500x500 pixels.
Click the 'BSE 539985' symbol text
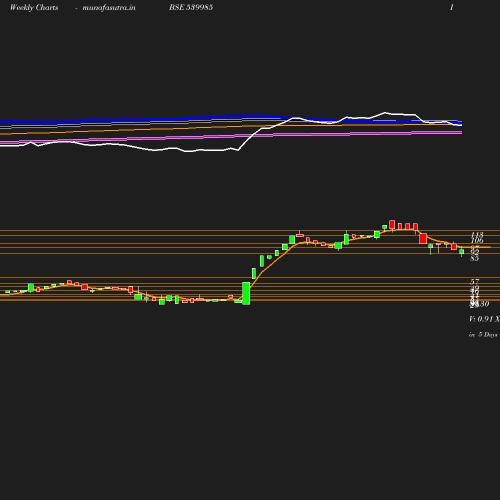pyautogui.click(x=191, y=7)
